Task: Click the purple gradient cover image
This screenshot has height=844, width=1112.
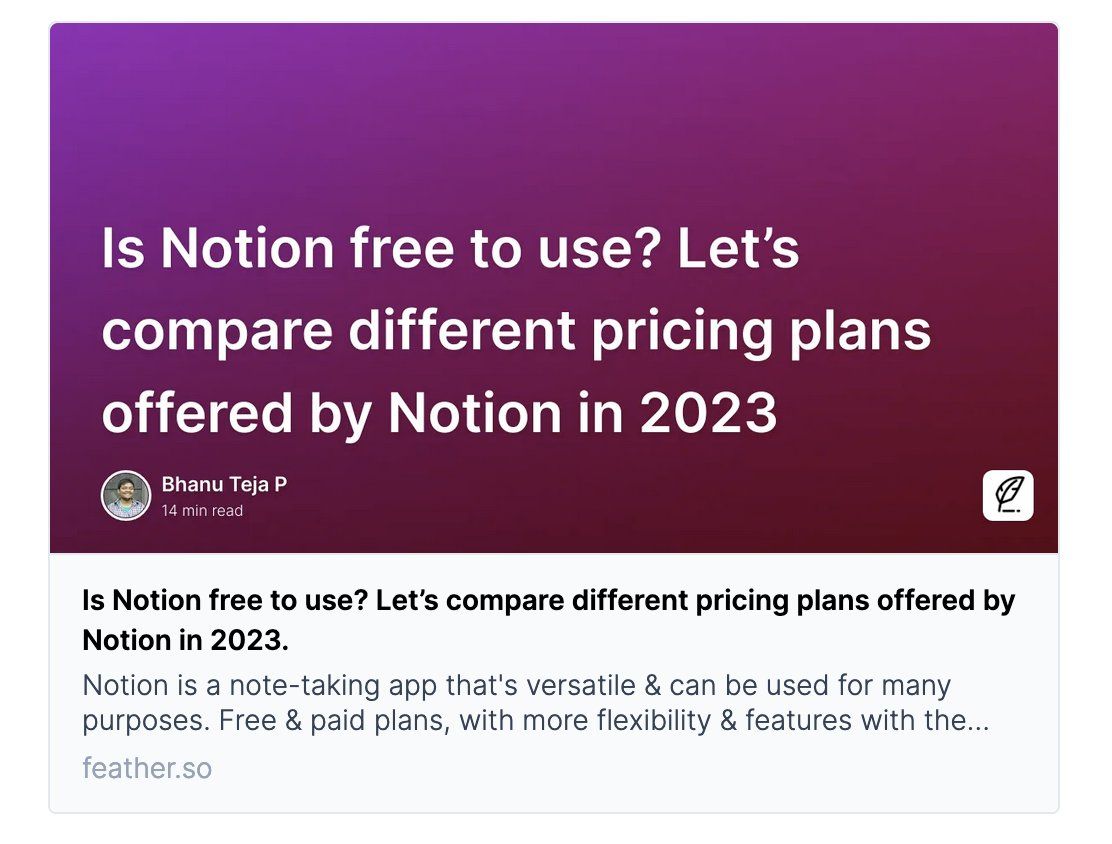Action: point(554,288)
